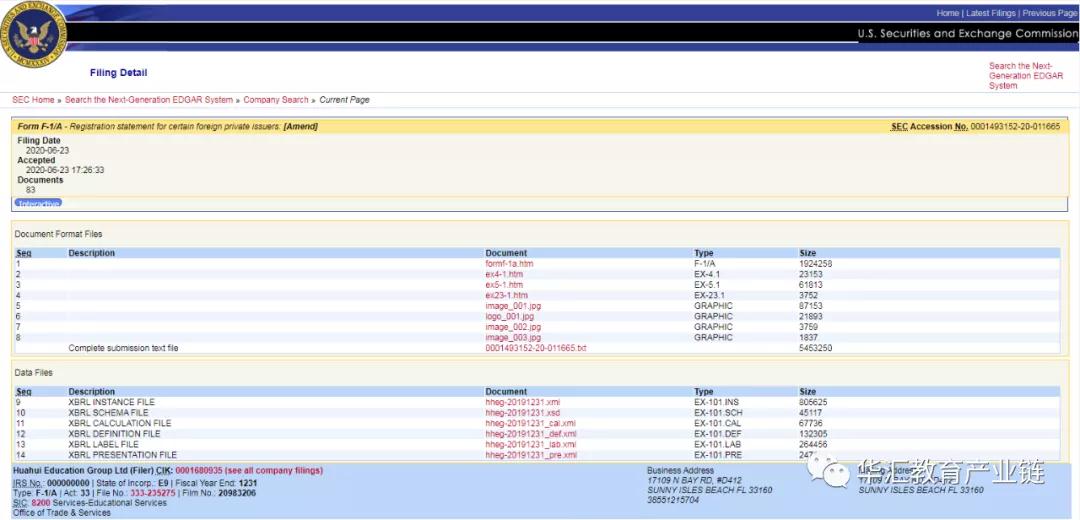
Task: Click Huahui Education Group Ltd (Filer) name
Action: point(83,470)
